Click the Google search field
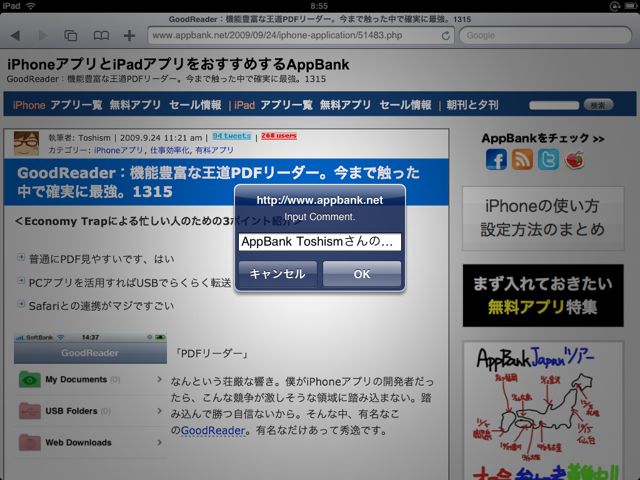This screenshot has width=640, height=480. point(545,36)
